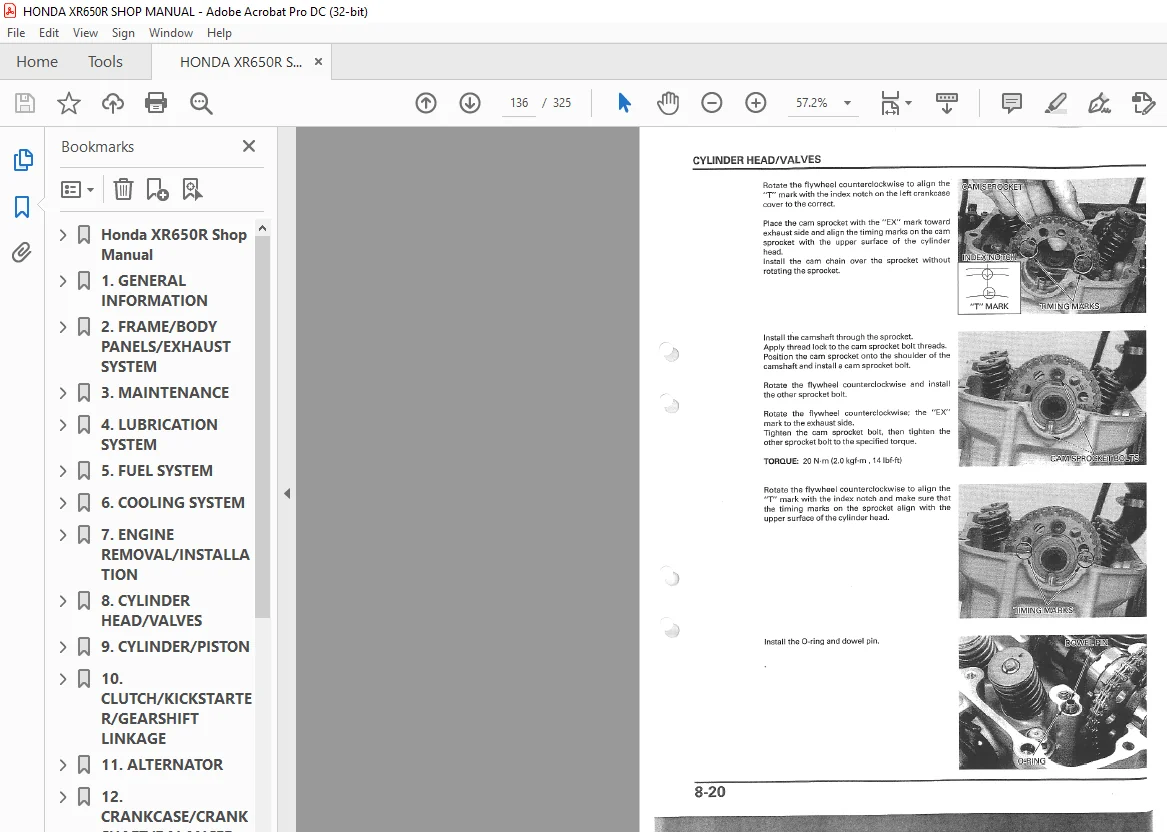The width and height of the screenshot is (1167, 832).
Task: Jump to 3. MAINTENANCE bookmark
Action: pyautogui.click(x=165, y=392)
